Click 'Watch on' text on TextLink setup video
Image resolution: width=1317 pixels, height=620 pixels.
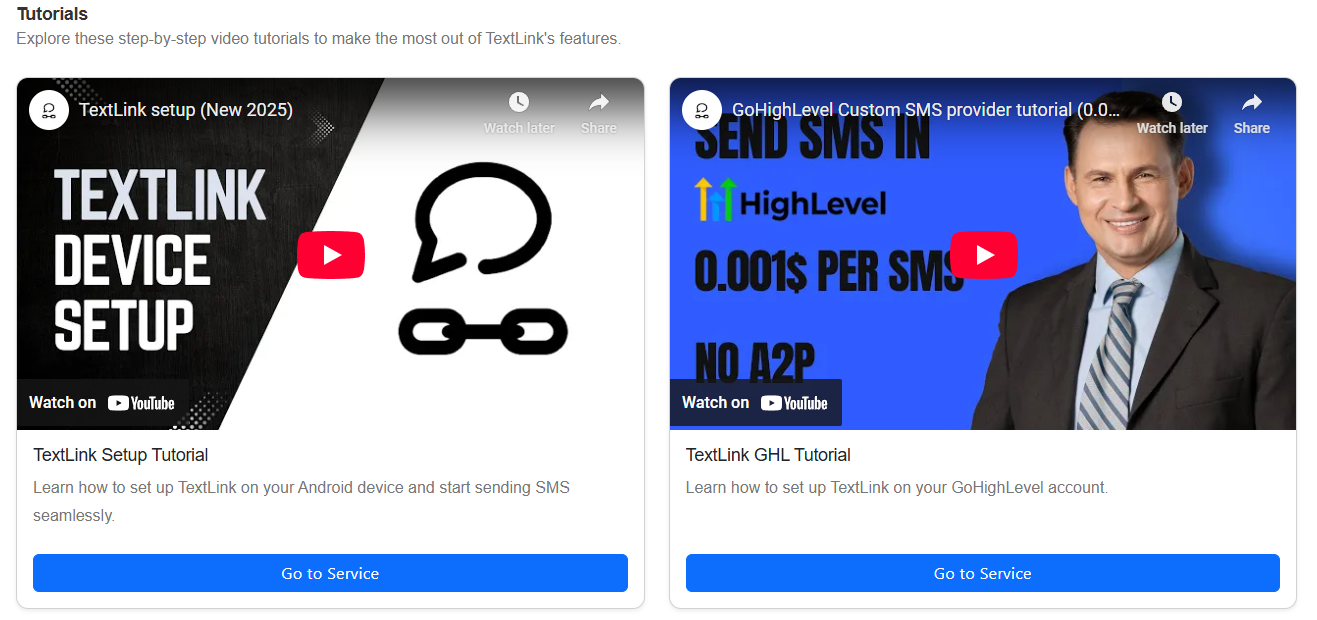pyautogui.click(x=63, y=403)
